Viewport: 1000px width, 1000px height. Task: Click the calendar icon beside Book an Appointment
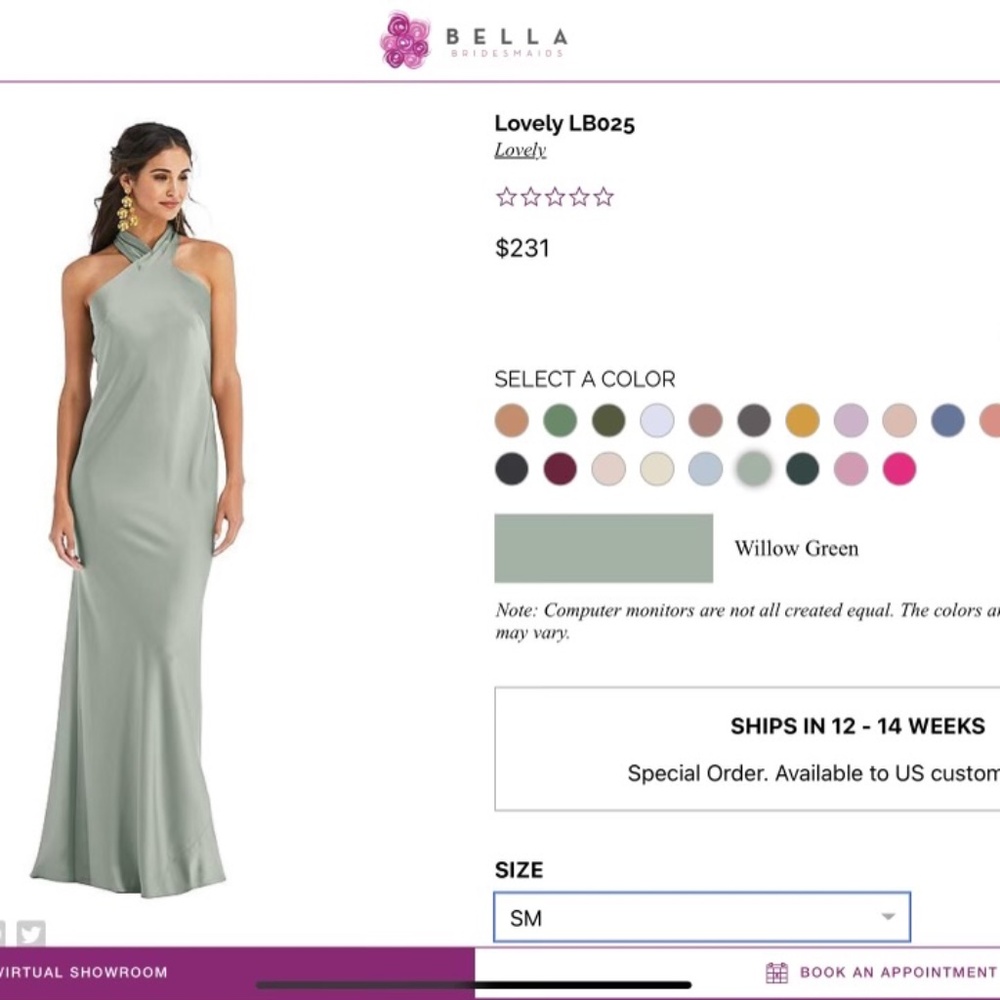(776, 971)
